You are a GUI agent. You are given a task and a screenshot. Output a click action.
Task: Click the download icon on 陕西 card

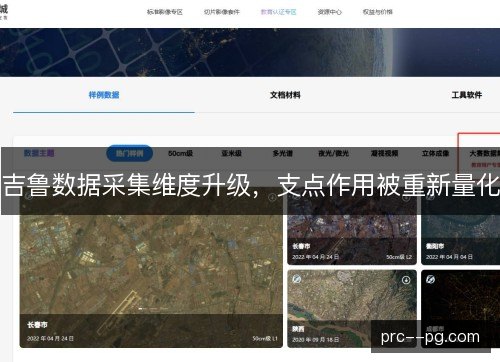[406, 280]
